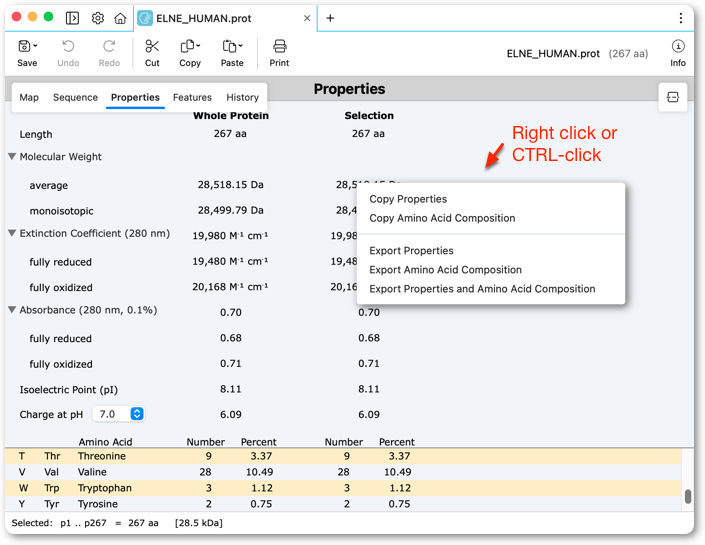Click the collapse view icon beside Properties header

click(673, 97)
